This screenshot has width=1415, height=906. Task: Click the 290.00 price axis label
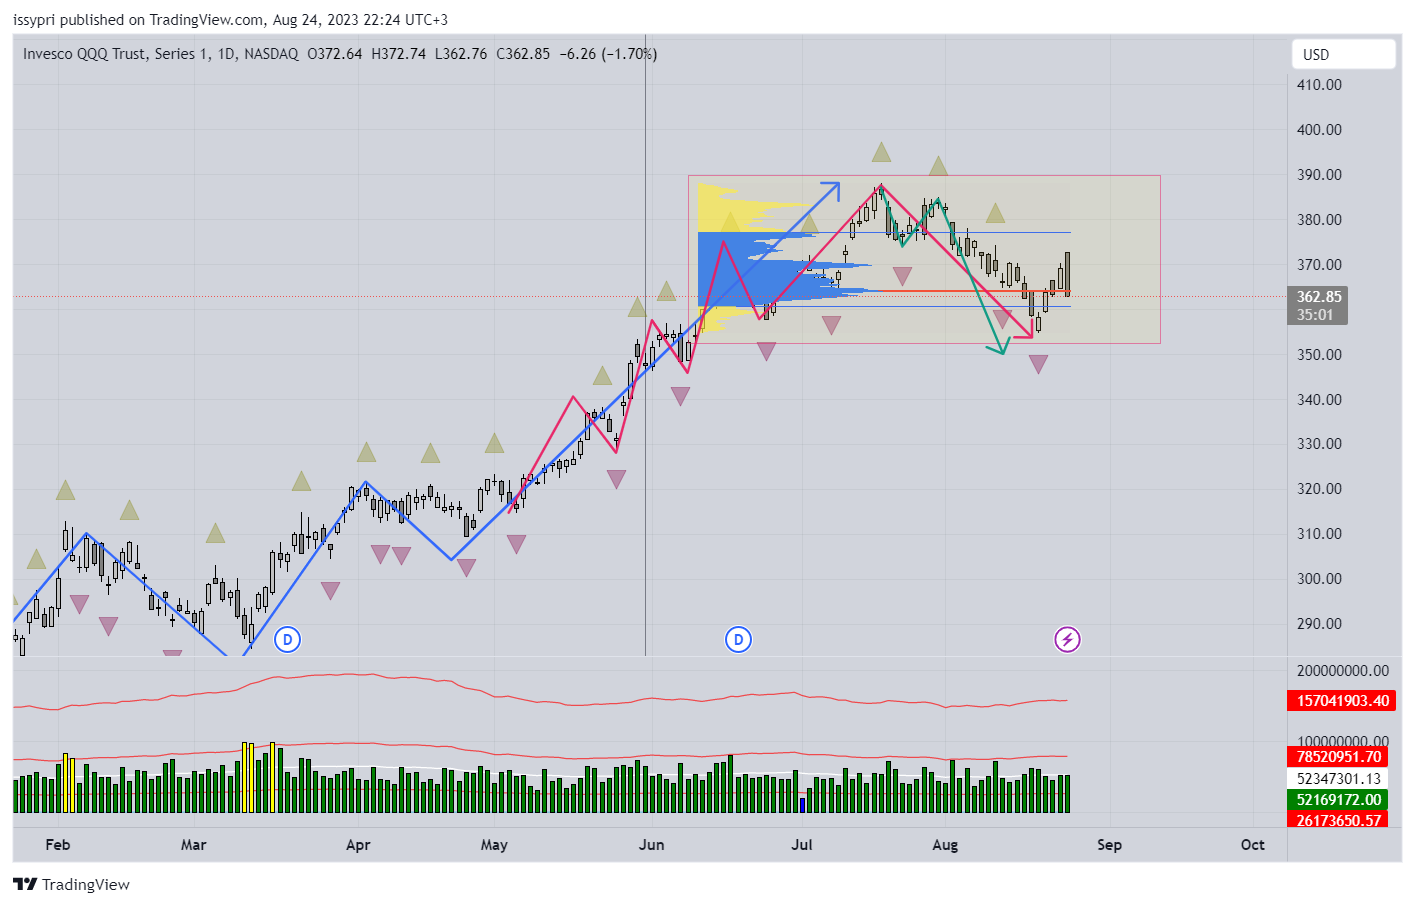click(1319, 624)
